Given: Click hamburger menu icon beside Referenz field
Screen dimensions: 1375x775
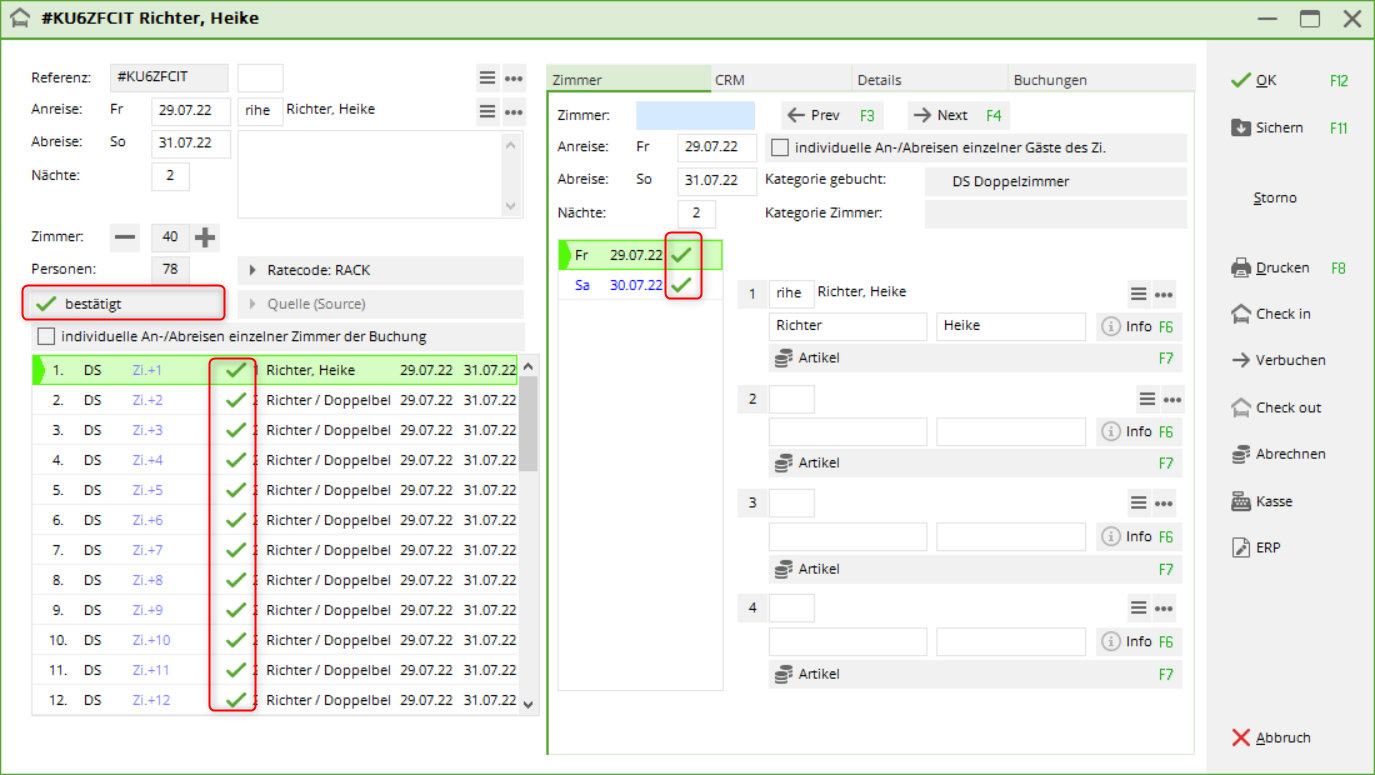Looking at the screenshot, I should pyautogui.click(x=487, y=78).
